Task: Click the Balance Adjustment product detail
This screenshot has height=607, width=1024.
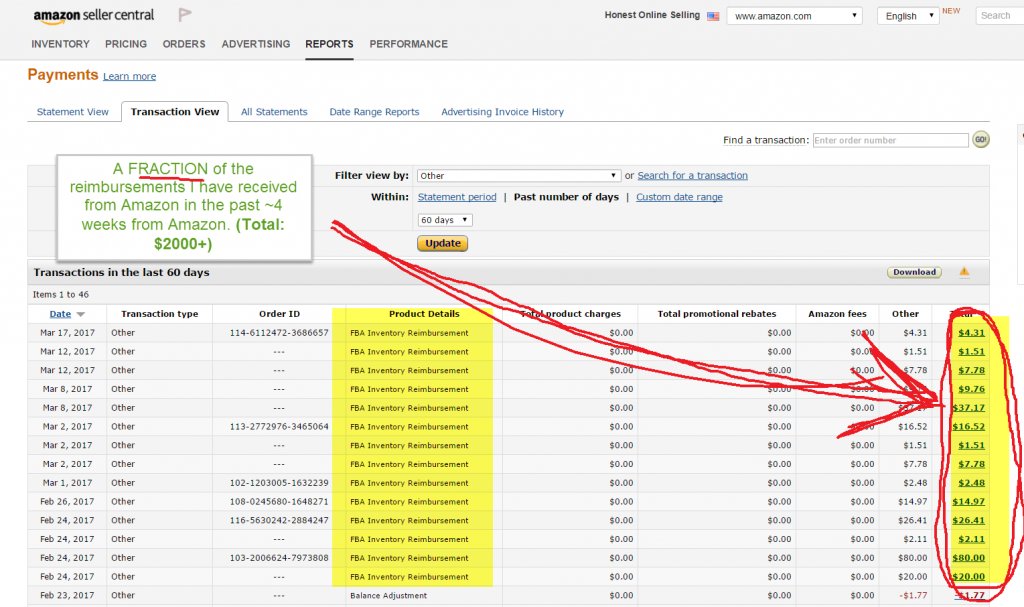Action: 389,595
